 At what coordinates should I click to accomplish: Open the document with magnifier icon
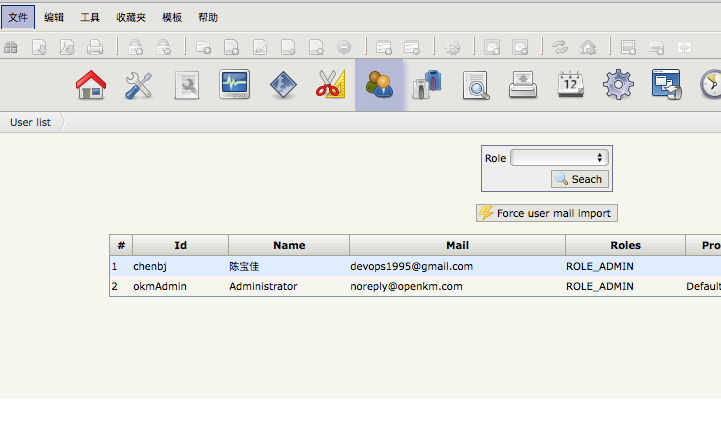tap(475, 85)
